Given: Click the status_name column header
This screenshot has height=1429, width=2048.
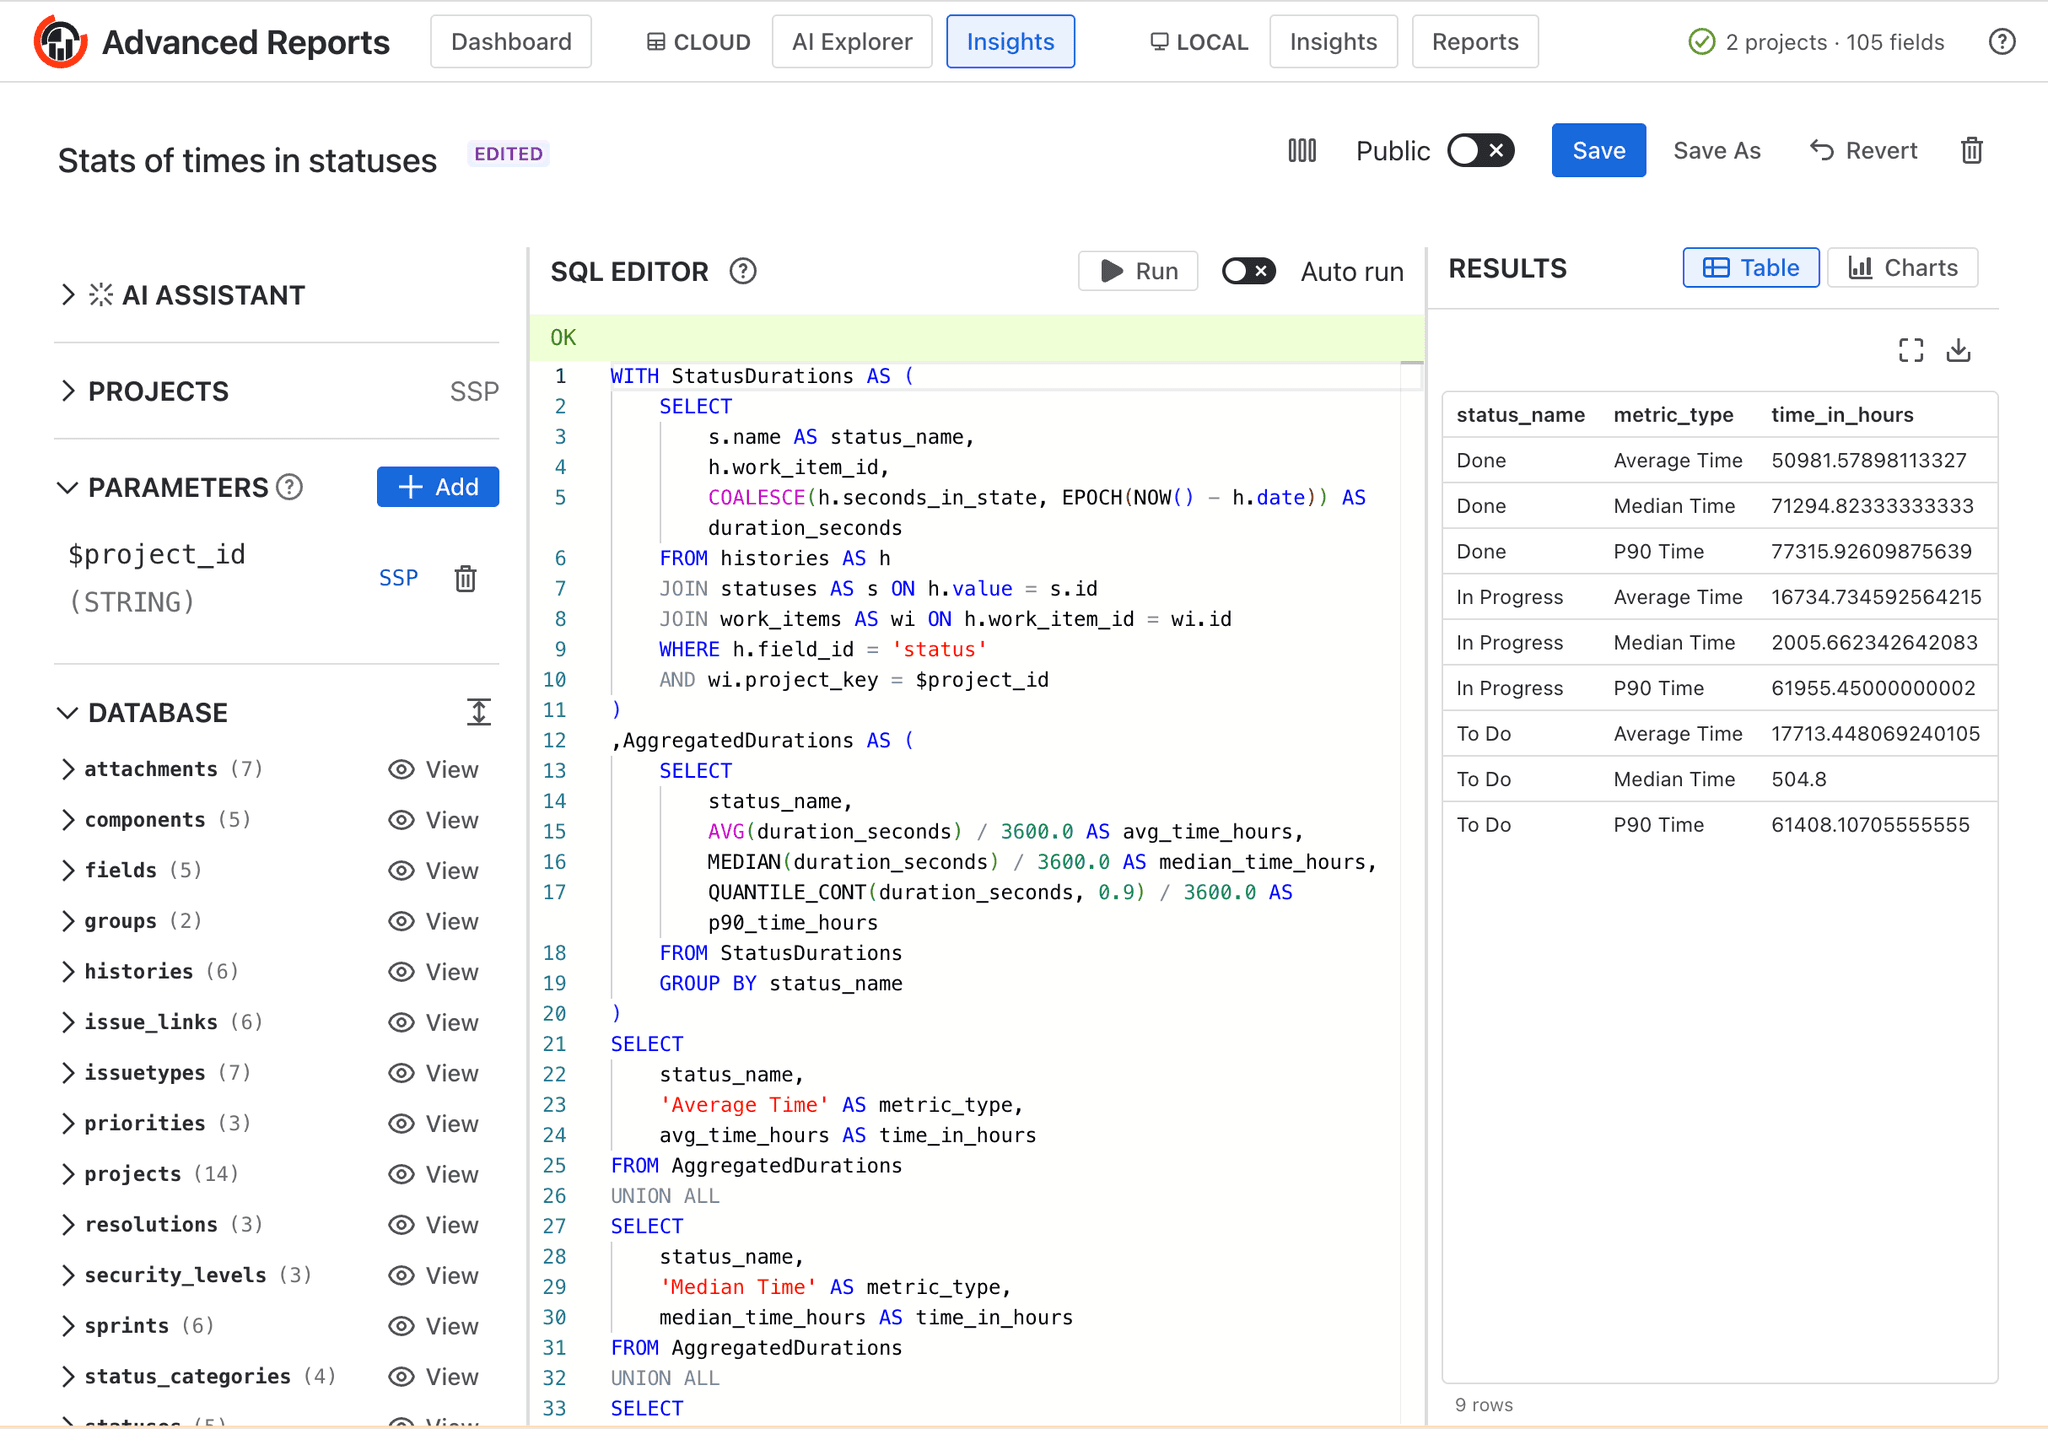Looking at the screenshot, I should coord(1520,415).
